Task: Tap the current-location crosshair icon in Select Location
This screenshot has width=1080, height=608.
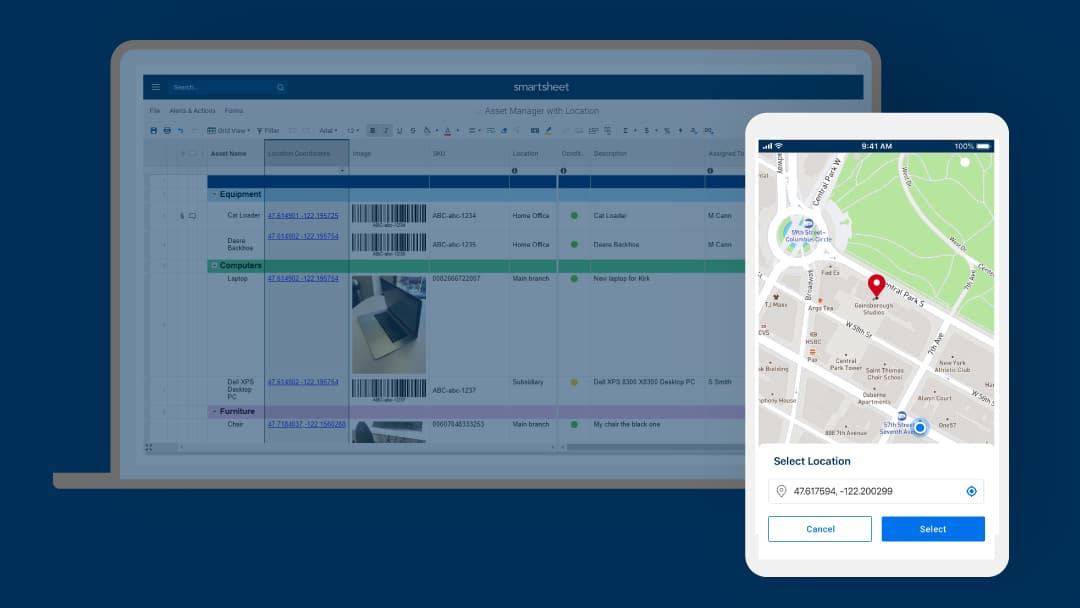Action: point(970,491)
